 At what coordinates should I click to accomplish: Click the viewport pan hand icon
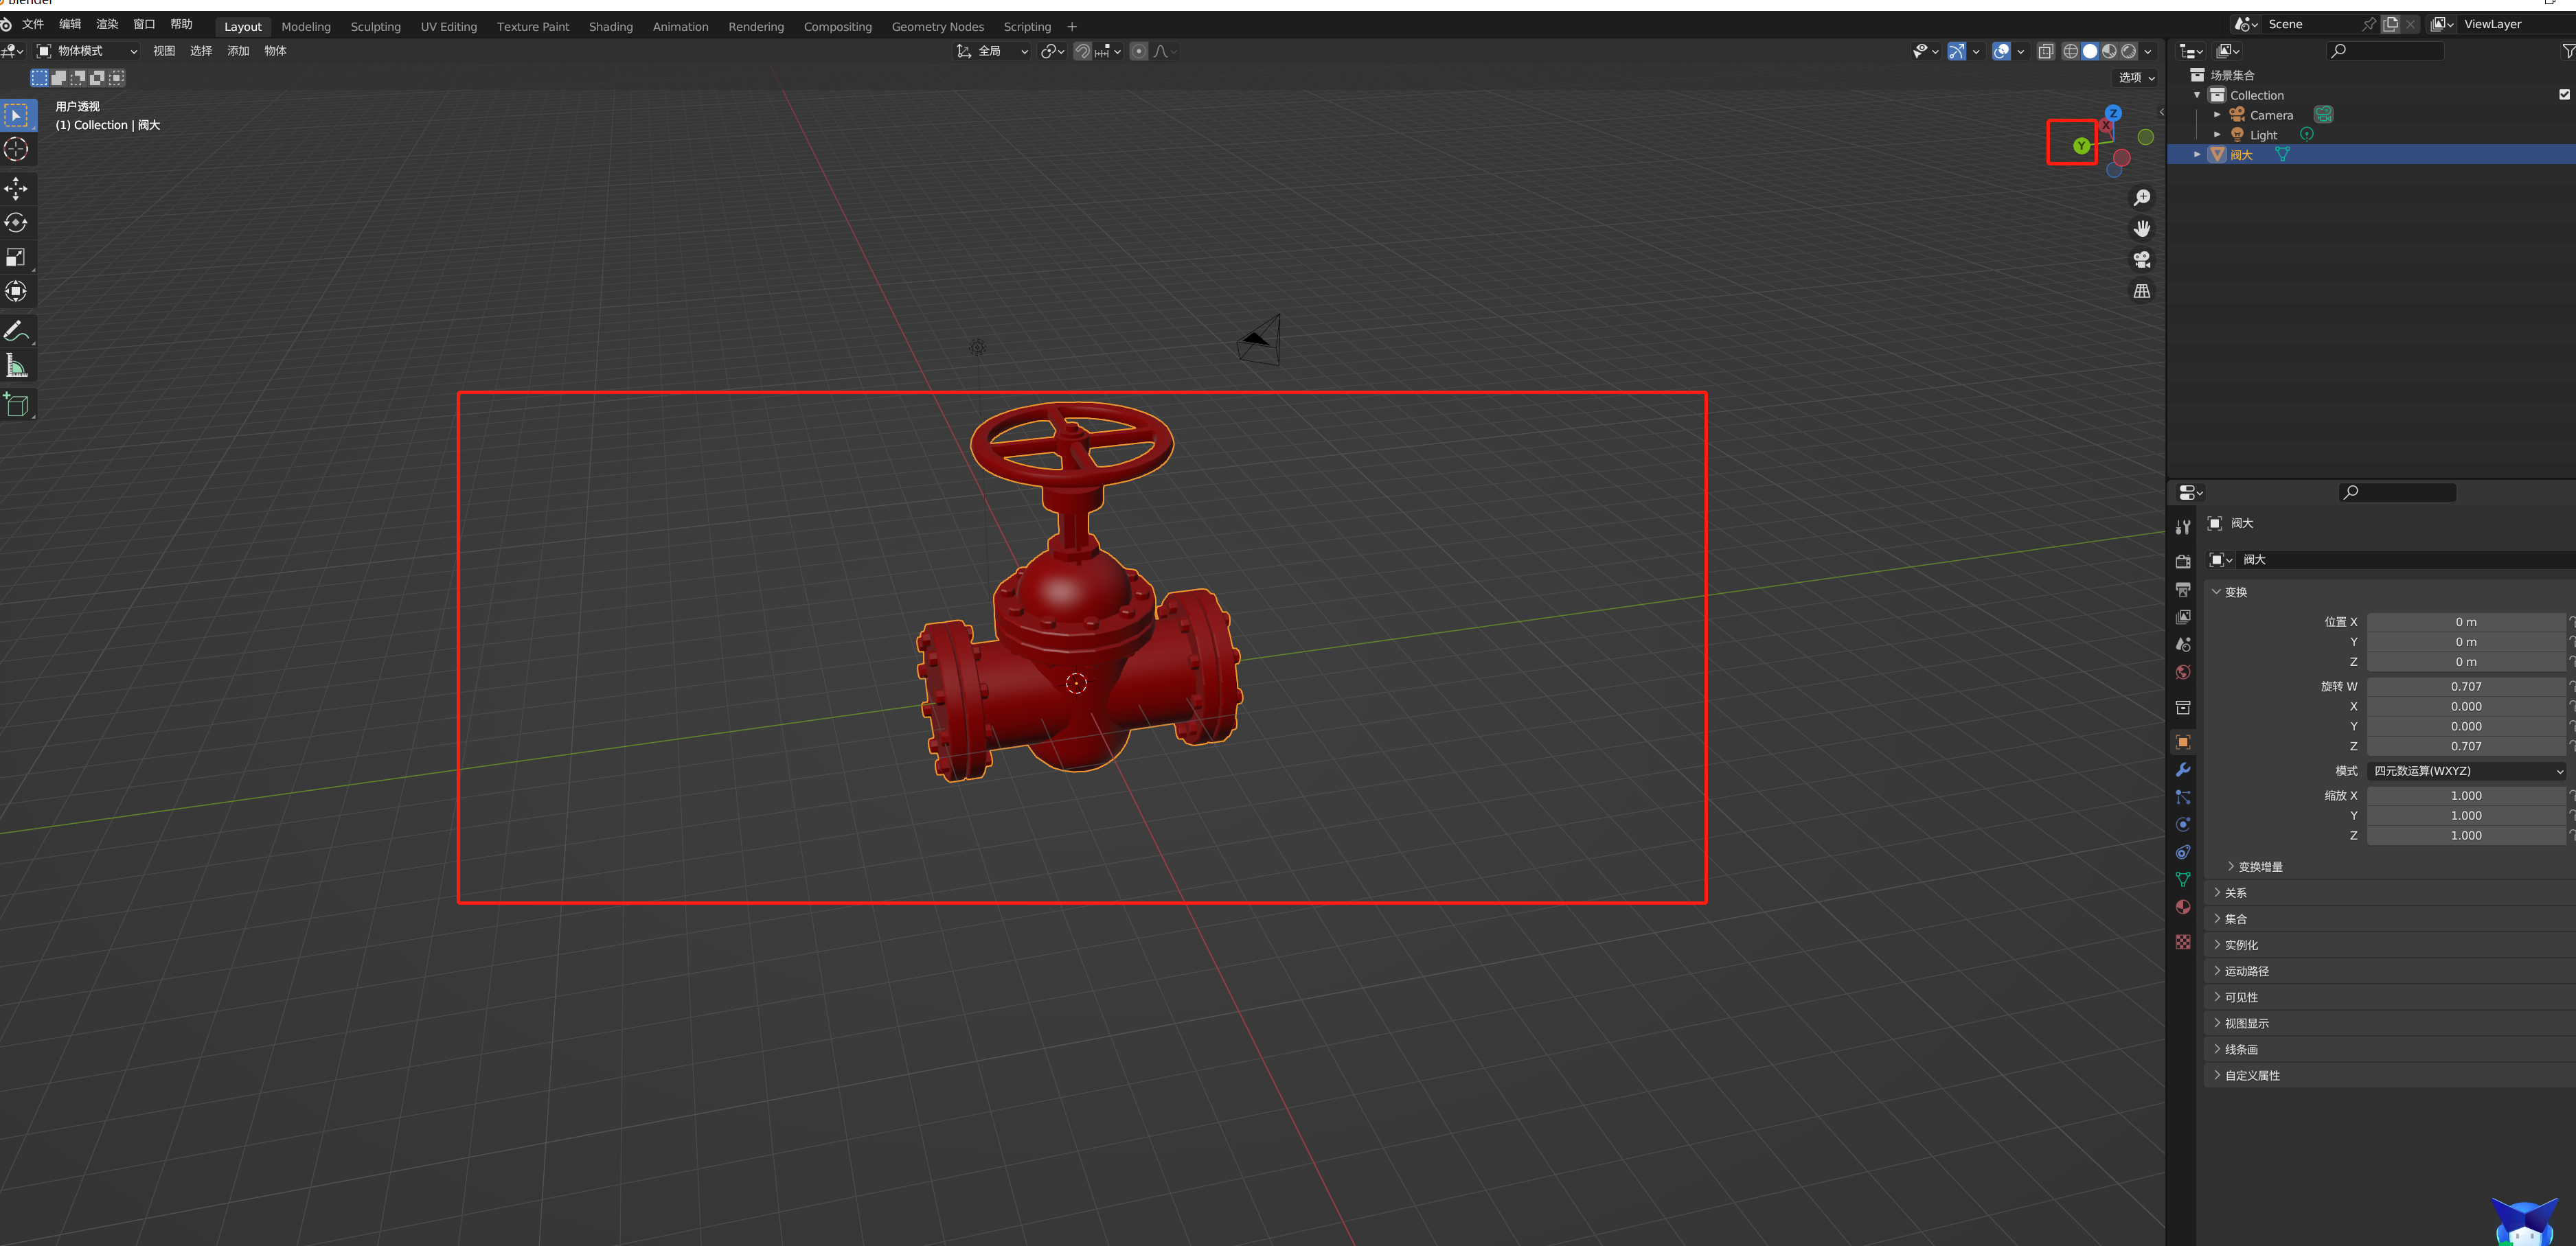2141,229
